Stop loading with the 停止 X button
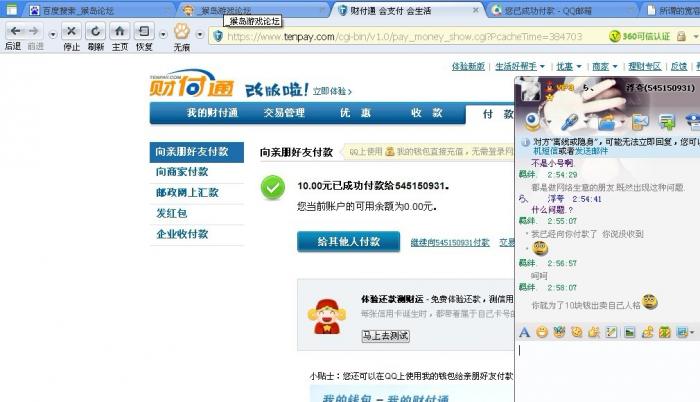 coord(71,31)
